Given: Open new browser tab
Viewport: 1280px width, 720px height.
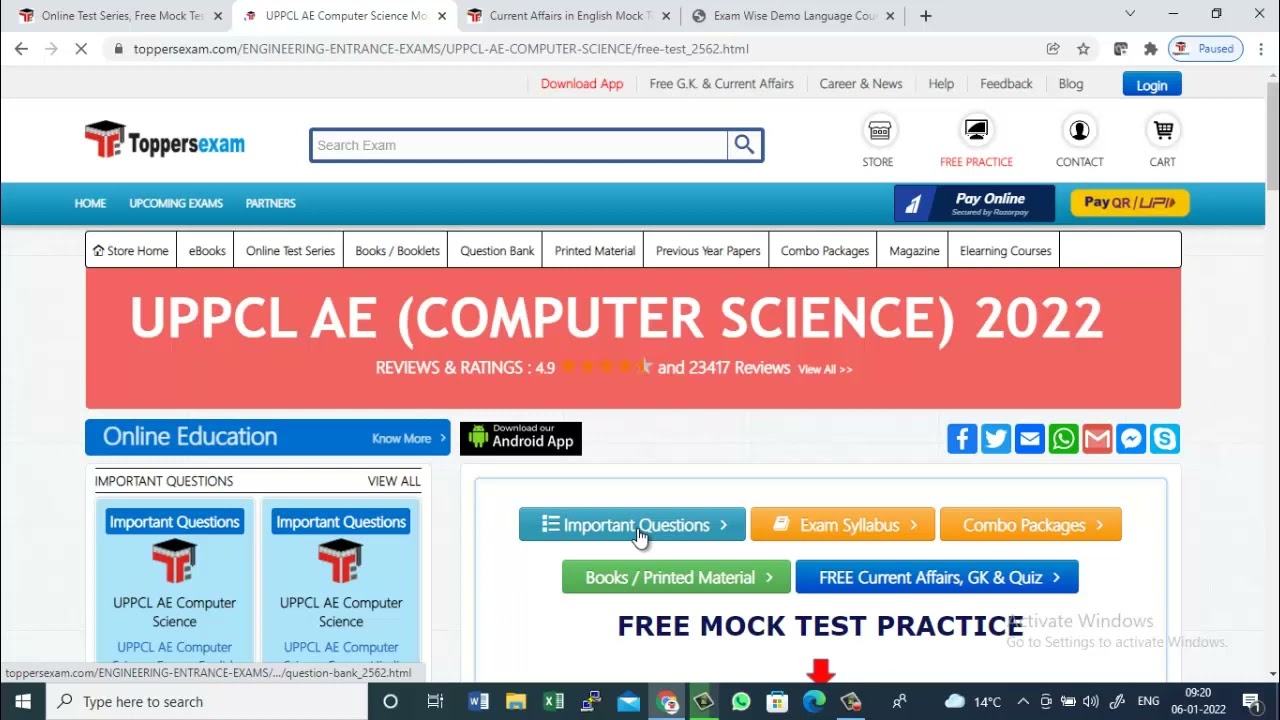Looking at the screenshot, I should click(x=926, y=15).
